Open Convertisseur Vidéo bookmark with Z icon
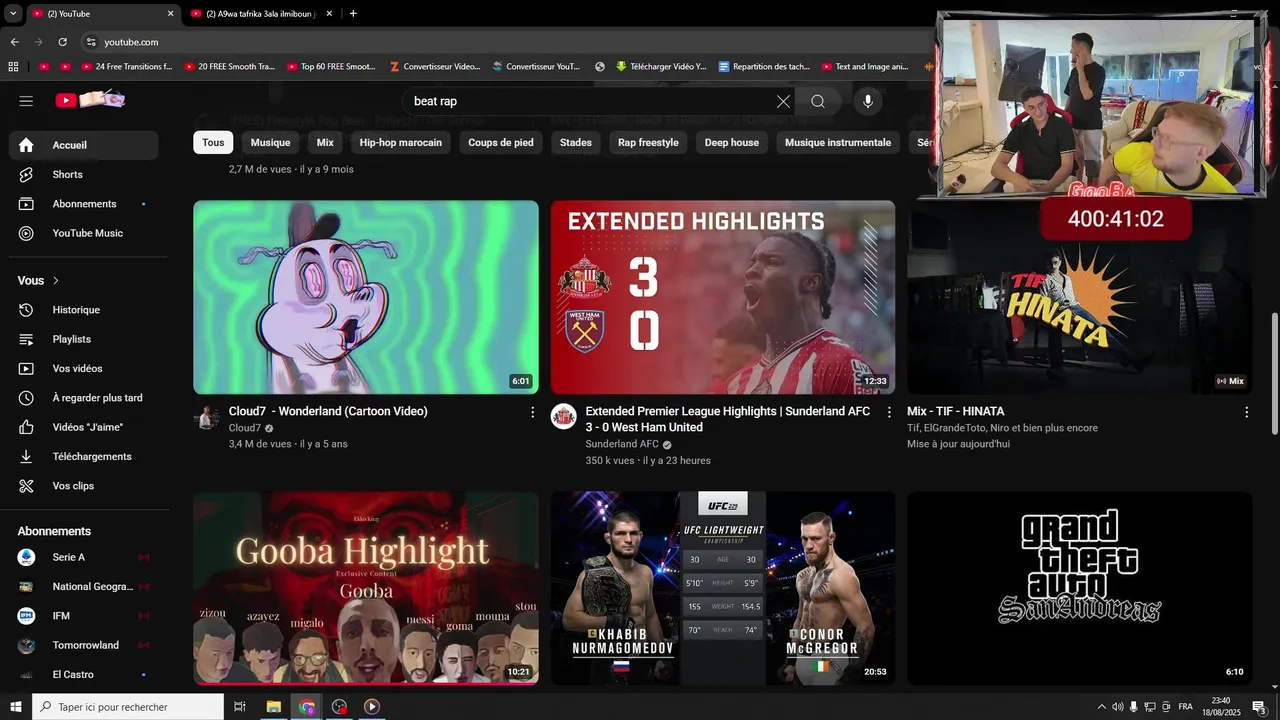 point(434,67)
